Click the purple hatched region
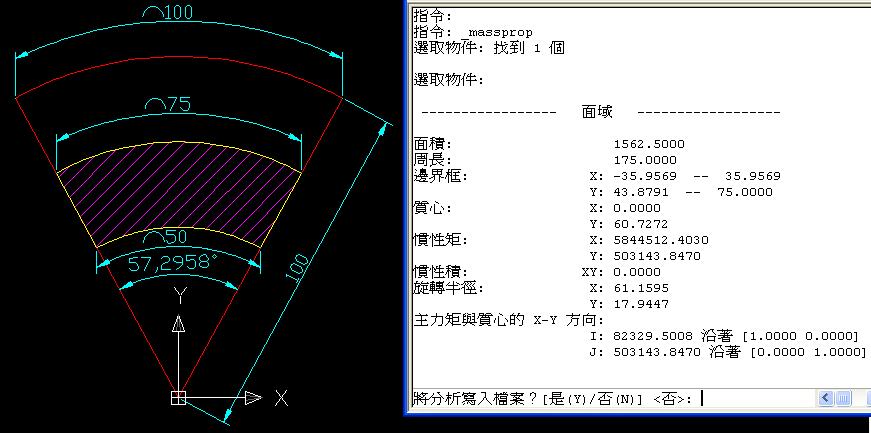Screen dimensions: 871x433 (x=179, y=192)
